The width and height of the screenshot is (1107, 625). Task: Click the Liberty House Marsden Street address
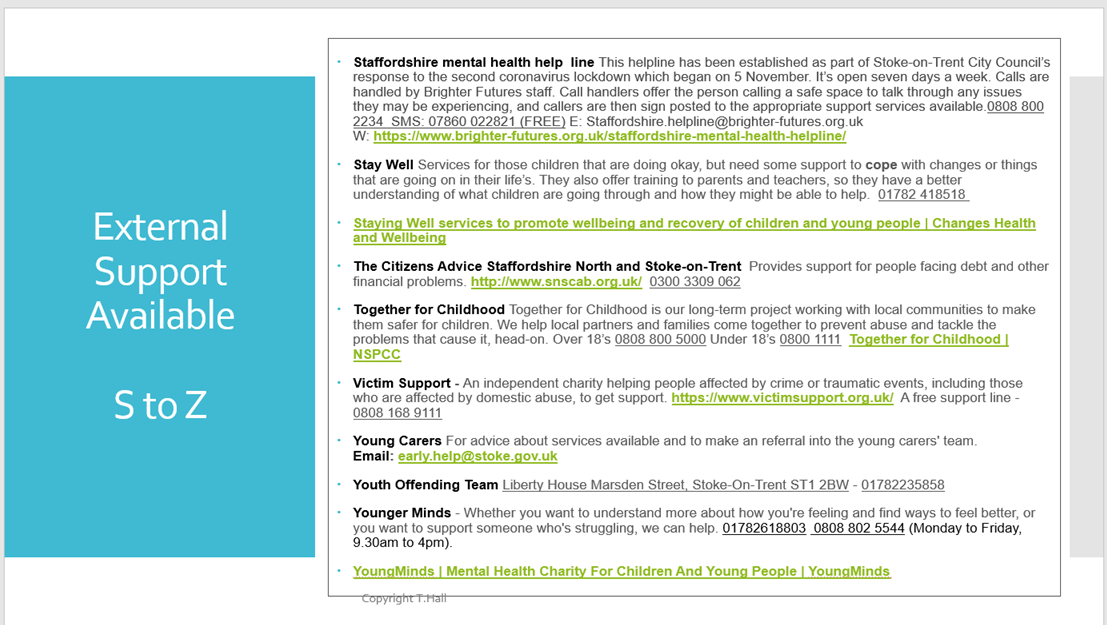pos(675,485)
